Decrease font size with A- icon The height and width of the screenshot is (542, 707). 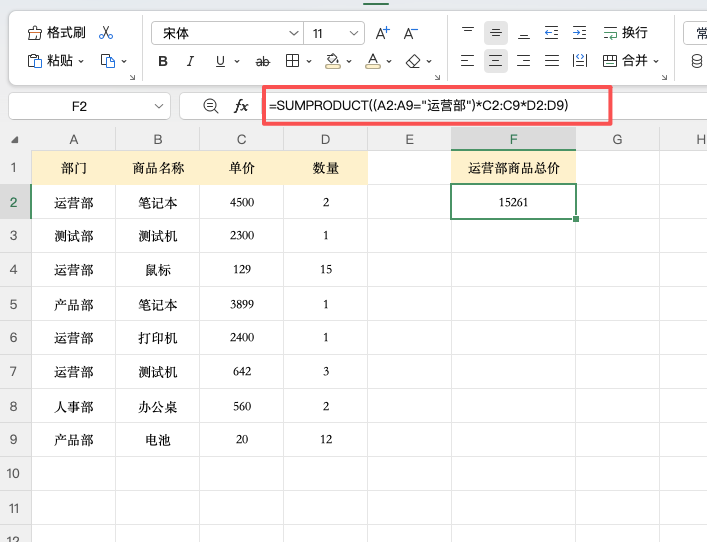[x=410, y=33]
